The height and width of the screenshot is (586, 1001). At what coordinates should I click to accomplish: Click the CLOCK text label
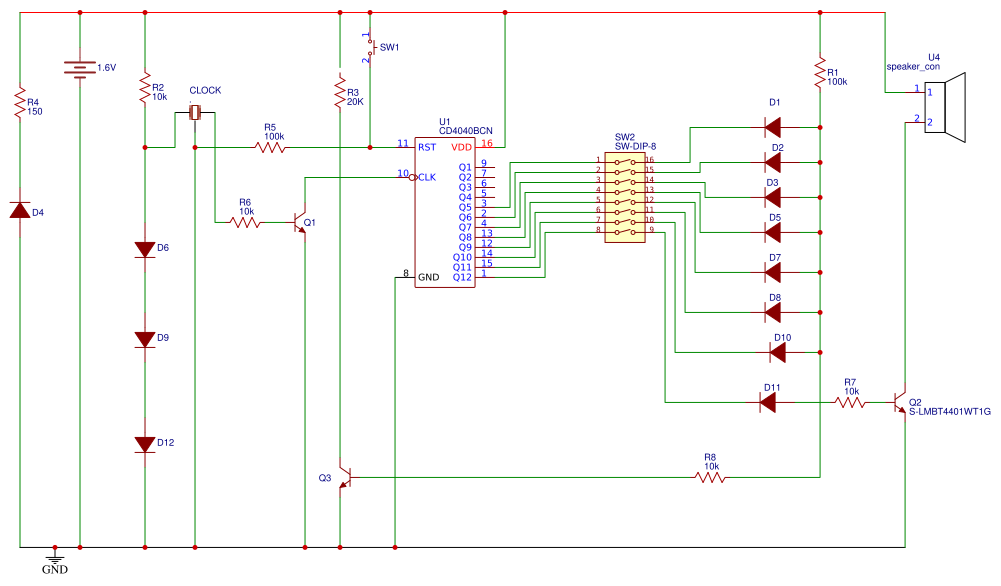click(x=205, y=91)
